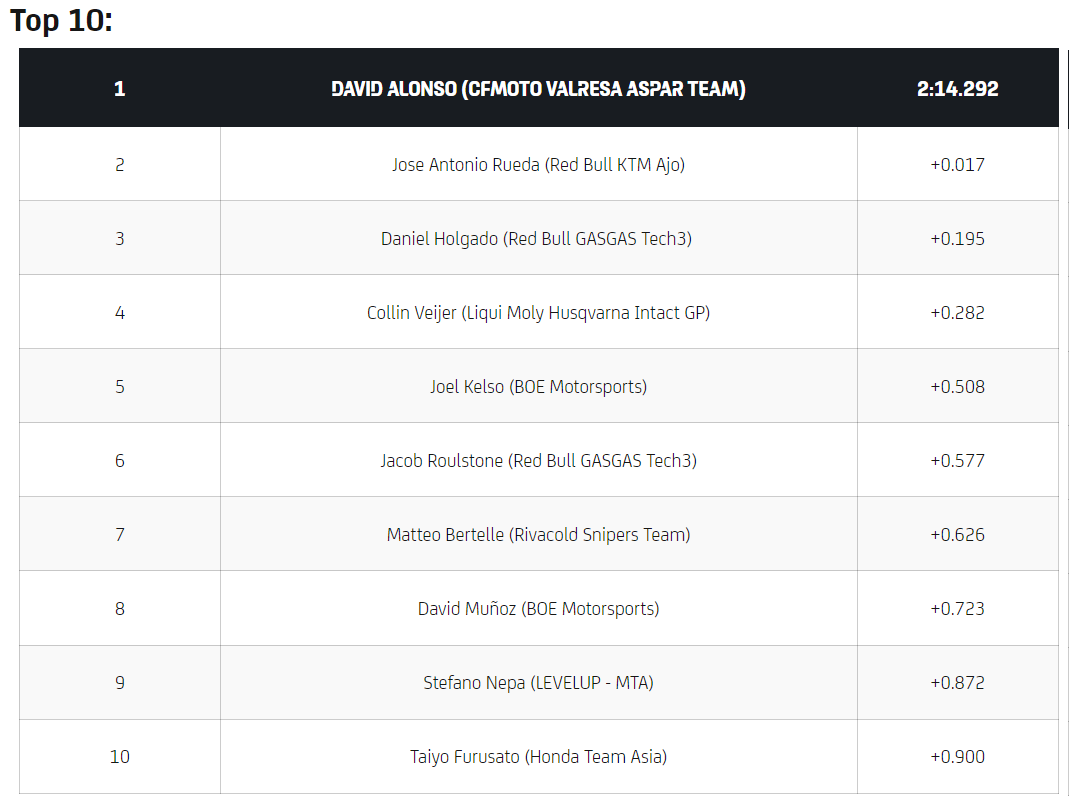The width and height of the screenshot is (1080, 810).
Task: Select Joel Kelso (BOE Motorsports) entry
Action: (x=538, y=387)
